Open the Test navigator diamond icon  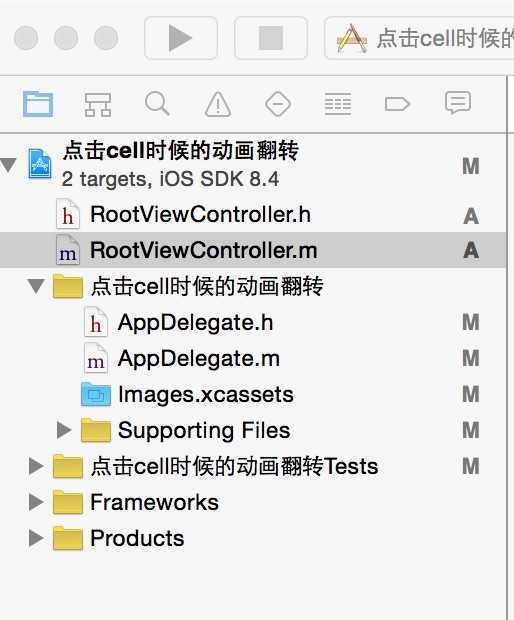[x=278, y=104]
